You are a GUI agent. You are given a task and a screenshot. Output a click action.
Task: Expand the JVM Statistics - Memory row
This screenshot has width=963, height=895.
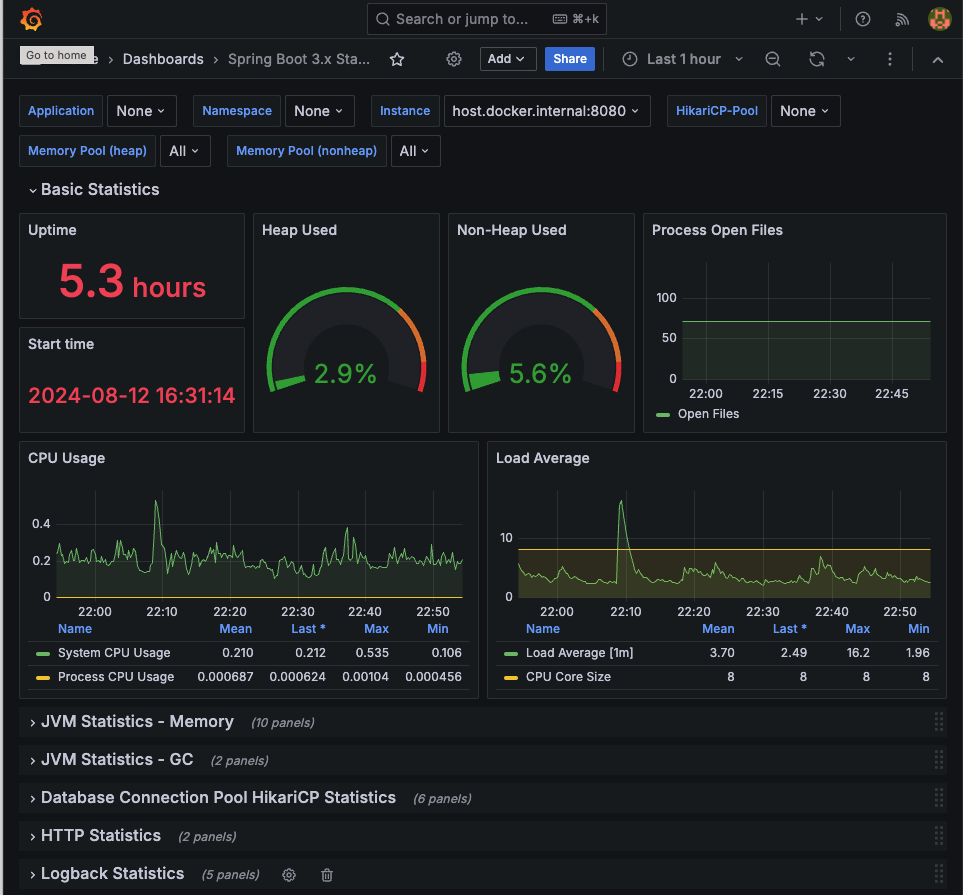[x=137, y=722]
